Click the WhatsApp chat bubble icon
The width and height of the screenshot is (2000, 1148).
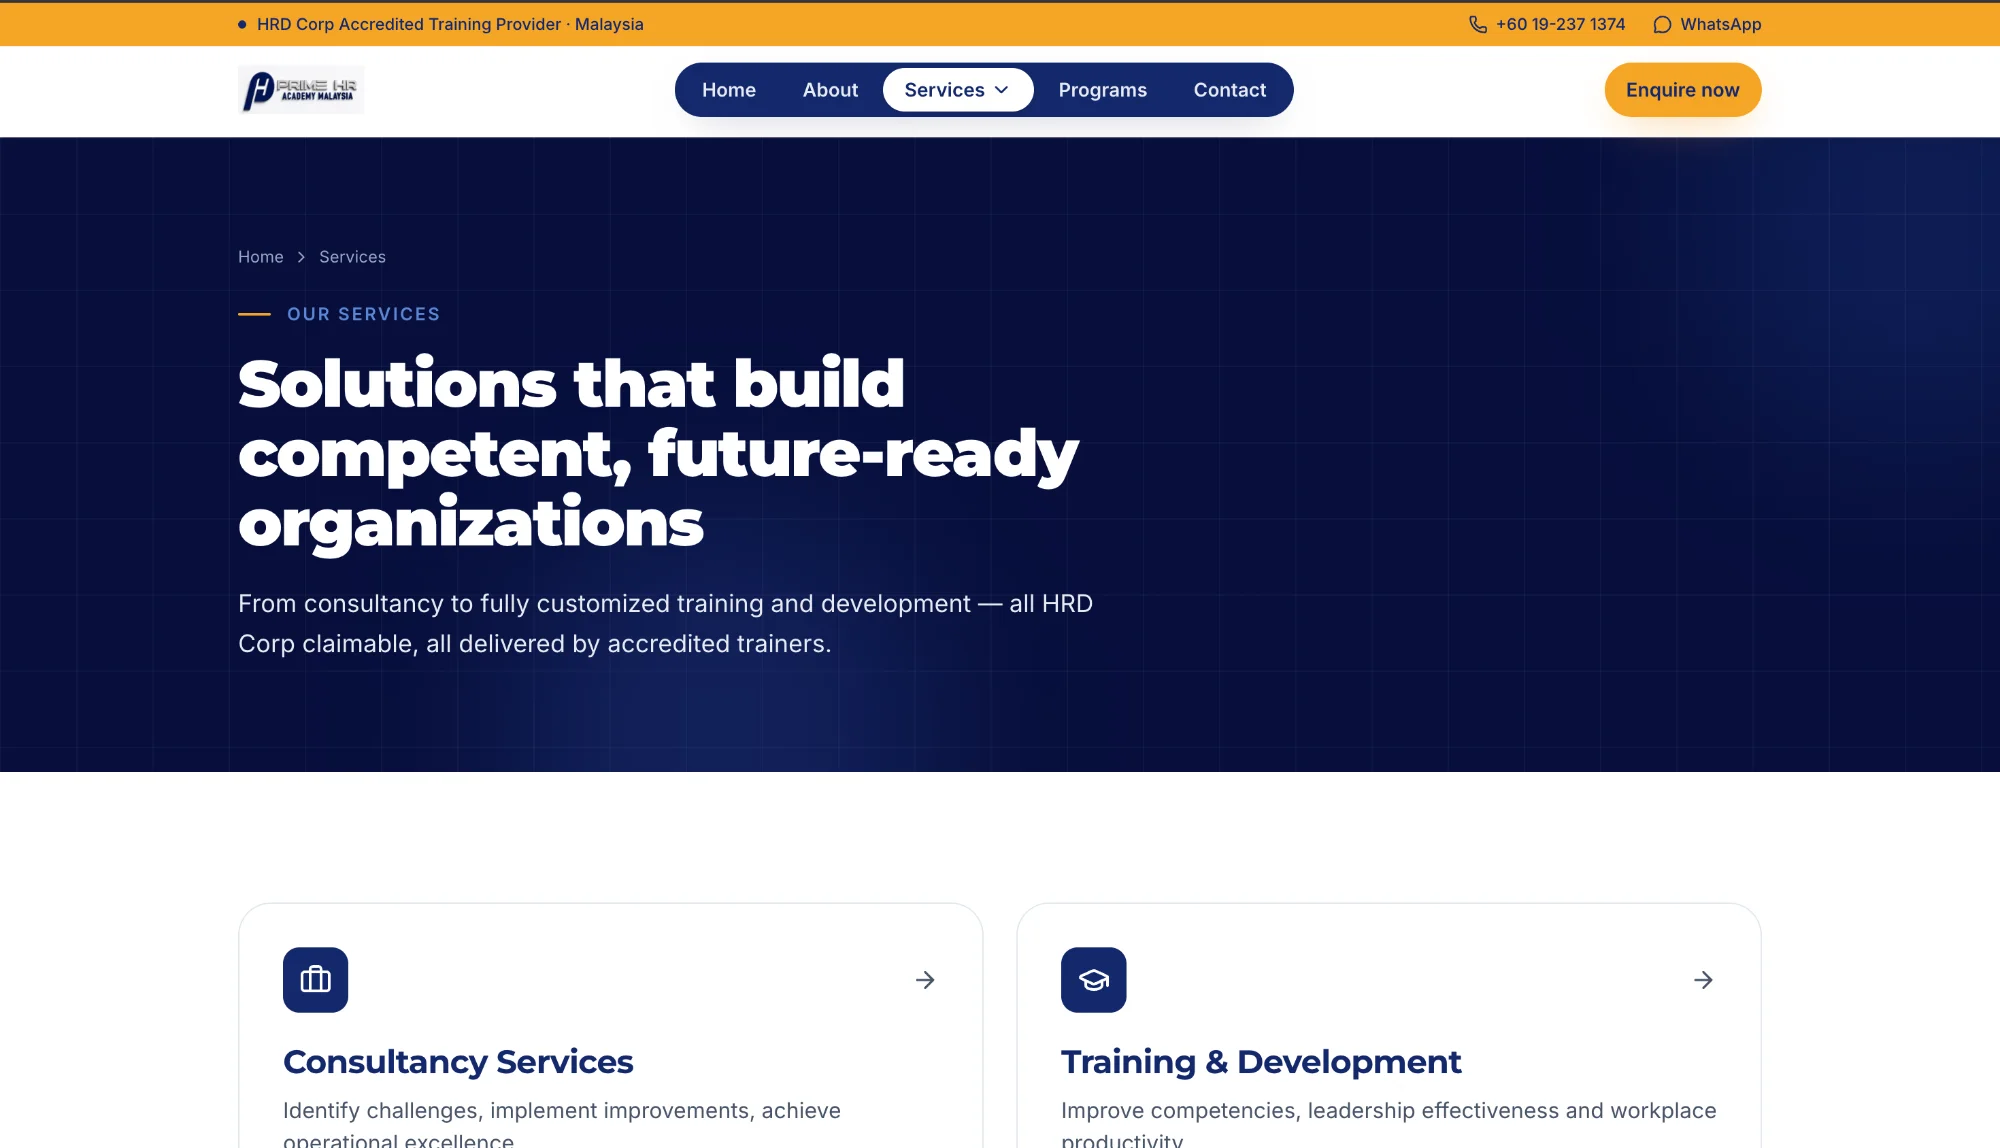click(x=1662, y=24)
